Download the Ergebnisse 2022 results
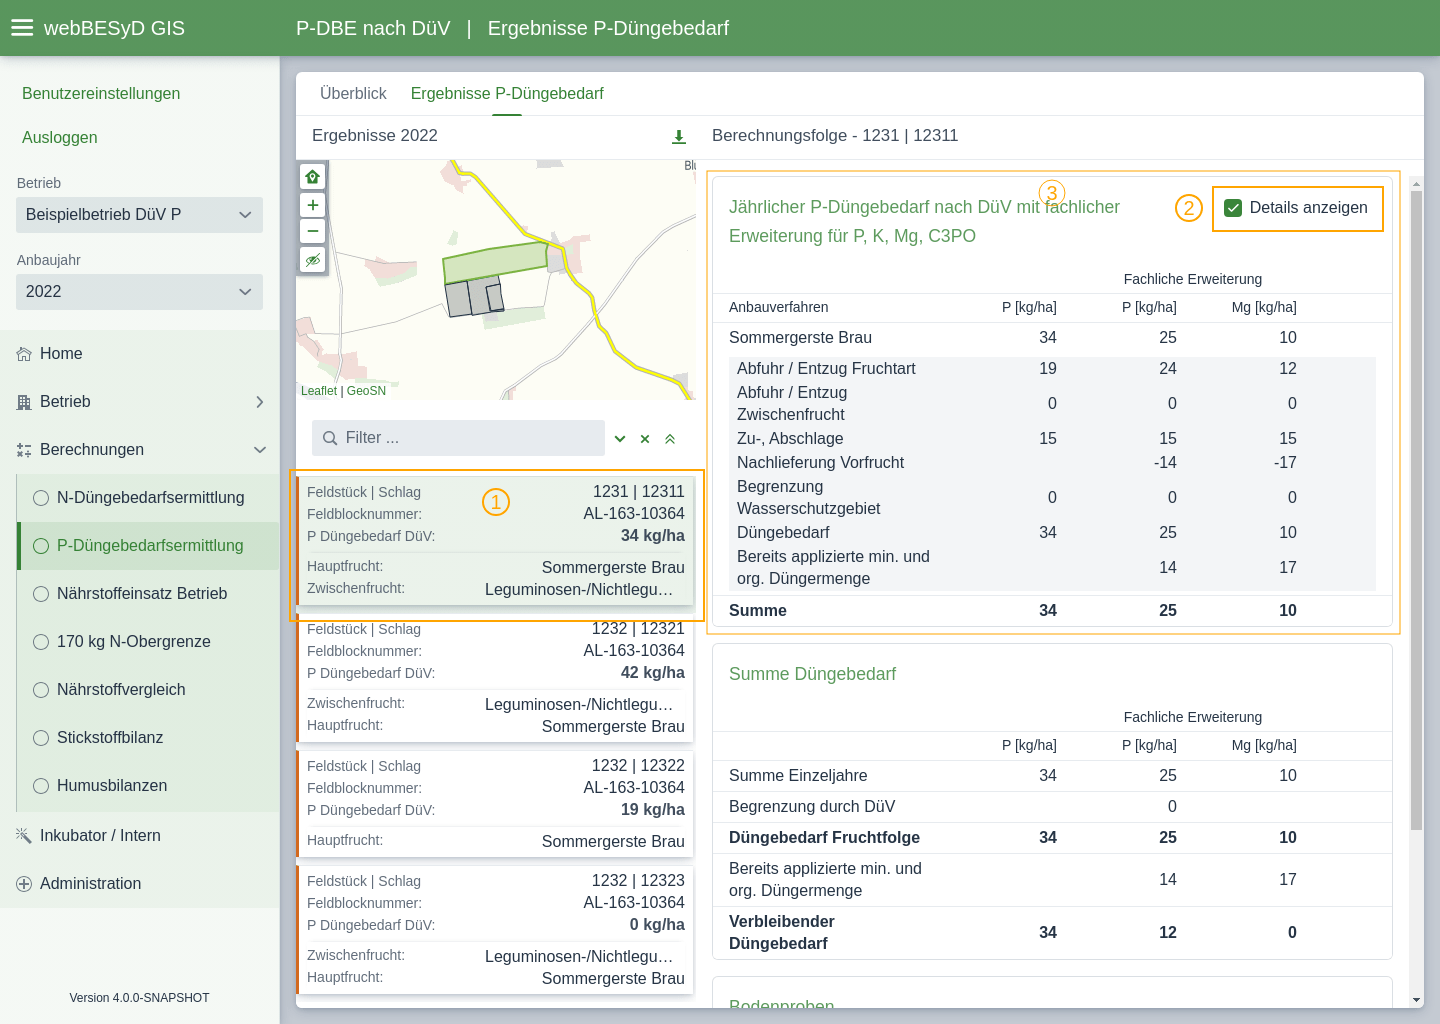1440x1024 pixels. (x=679, y=136)
